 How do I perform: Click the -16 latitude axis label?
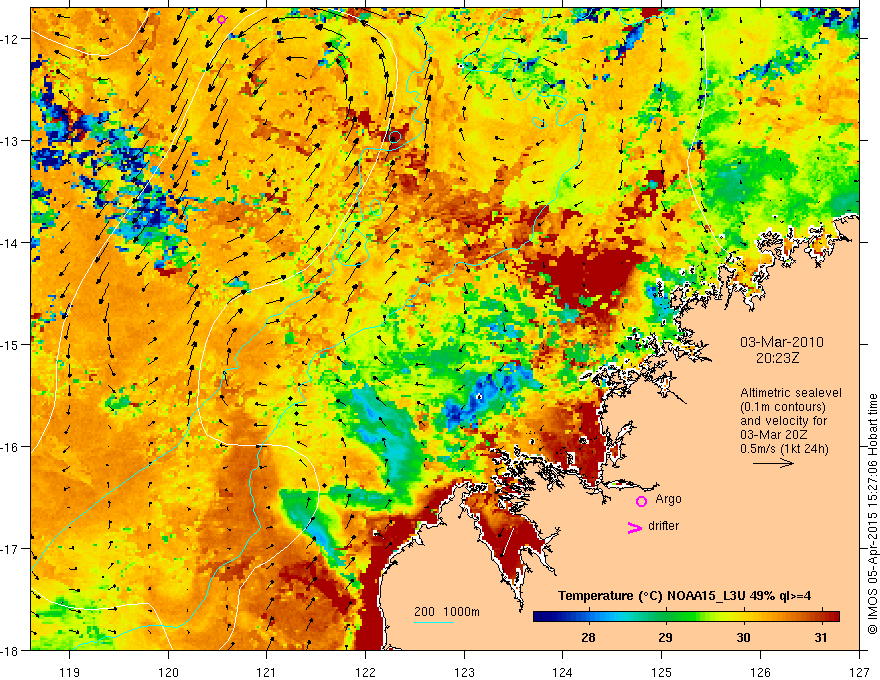coord(11,447)
